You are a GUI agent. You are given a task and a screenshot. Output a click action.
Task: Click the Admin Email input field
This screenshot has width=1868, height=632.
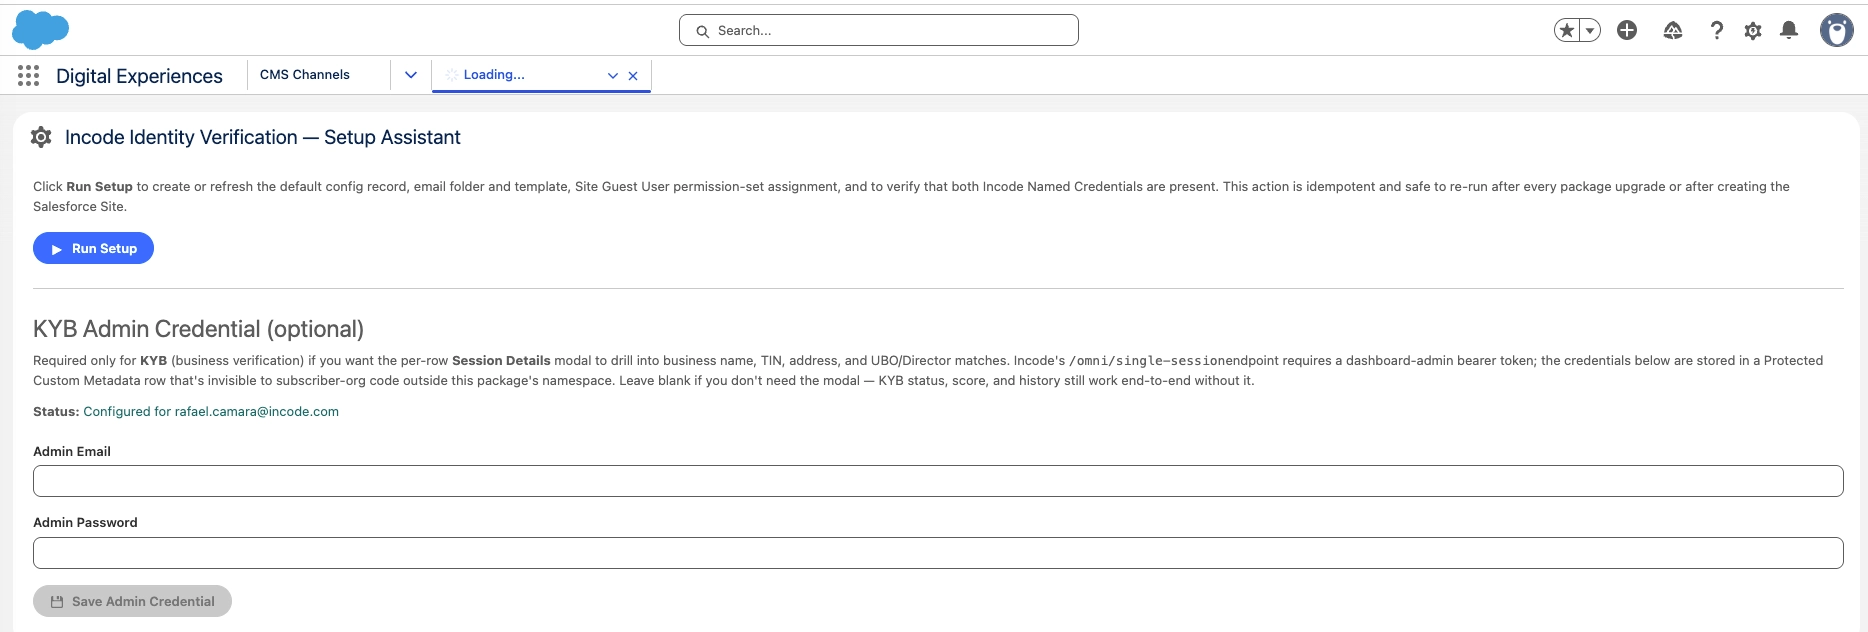point(938,481)
